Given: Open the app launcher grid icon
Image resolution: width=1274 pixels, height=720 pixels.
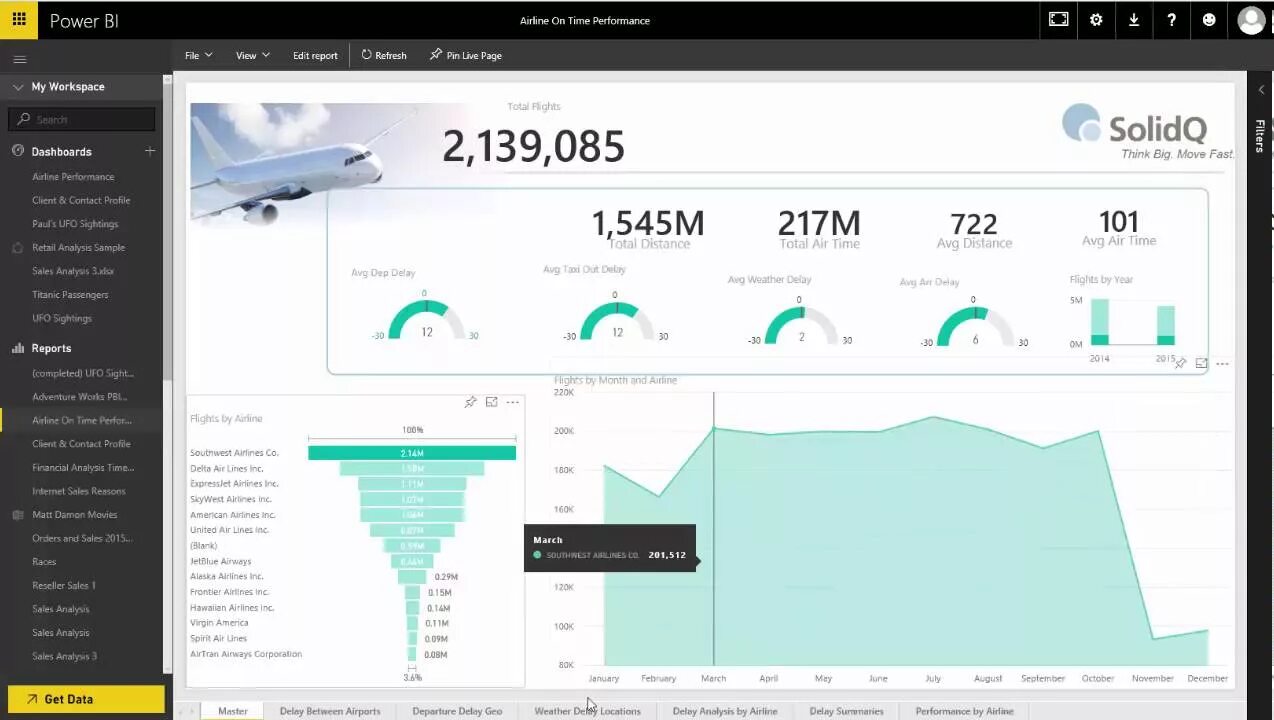Looking at the screenshot, I should click(19, 19).
